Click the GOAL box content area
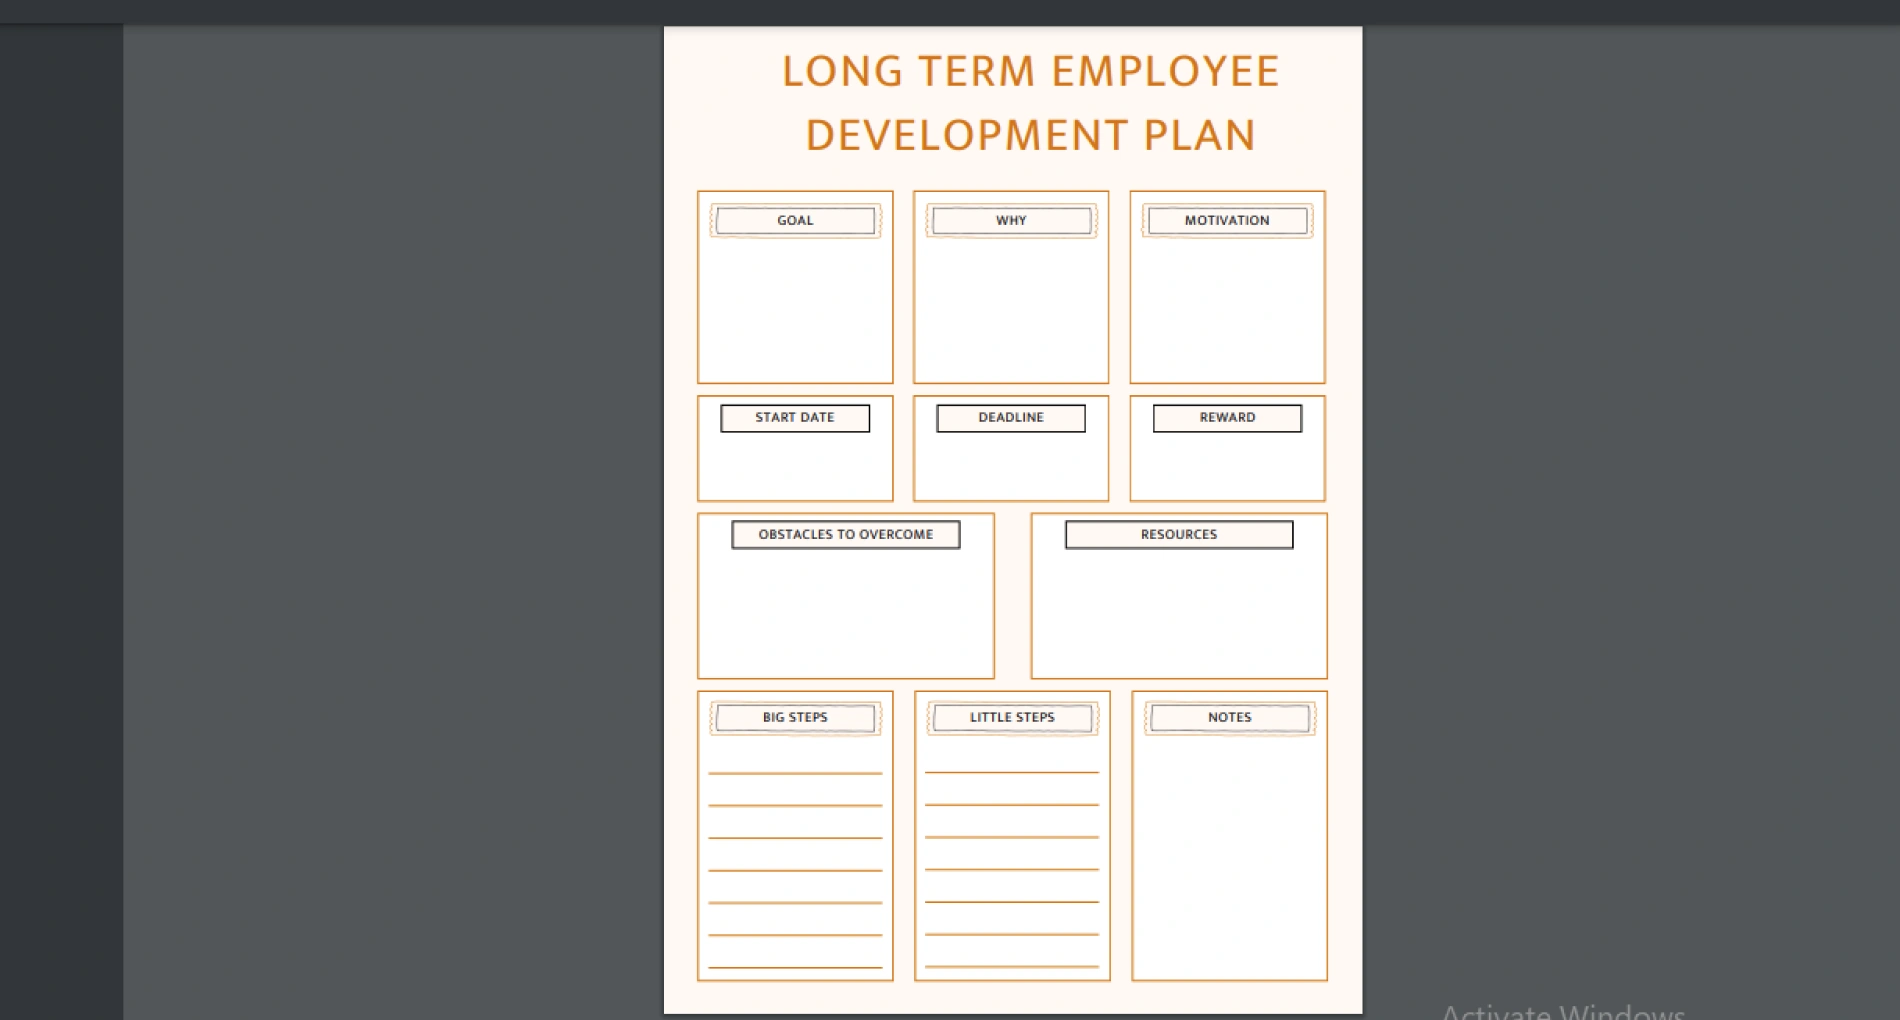 (x=795, y=300)
